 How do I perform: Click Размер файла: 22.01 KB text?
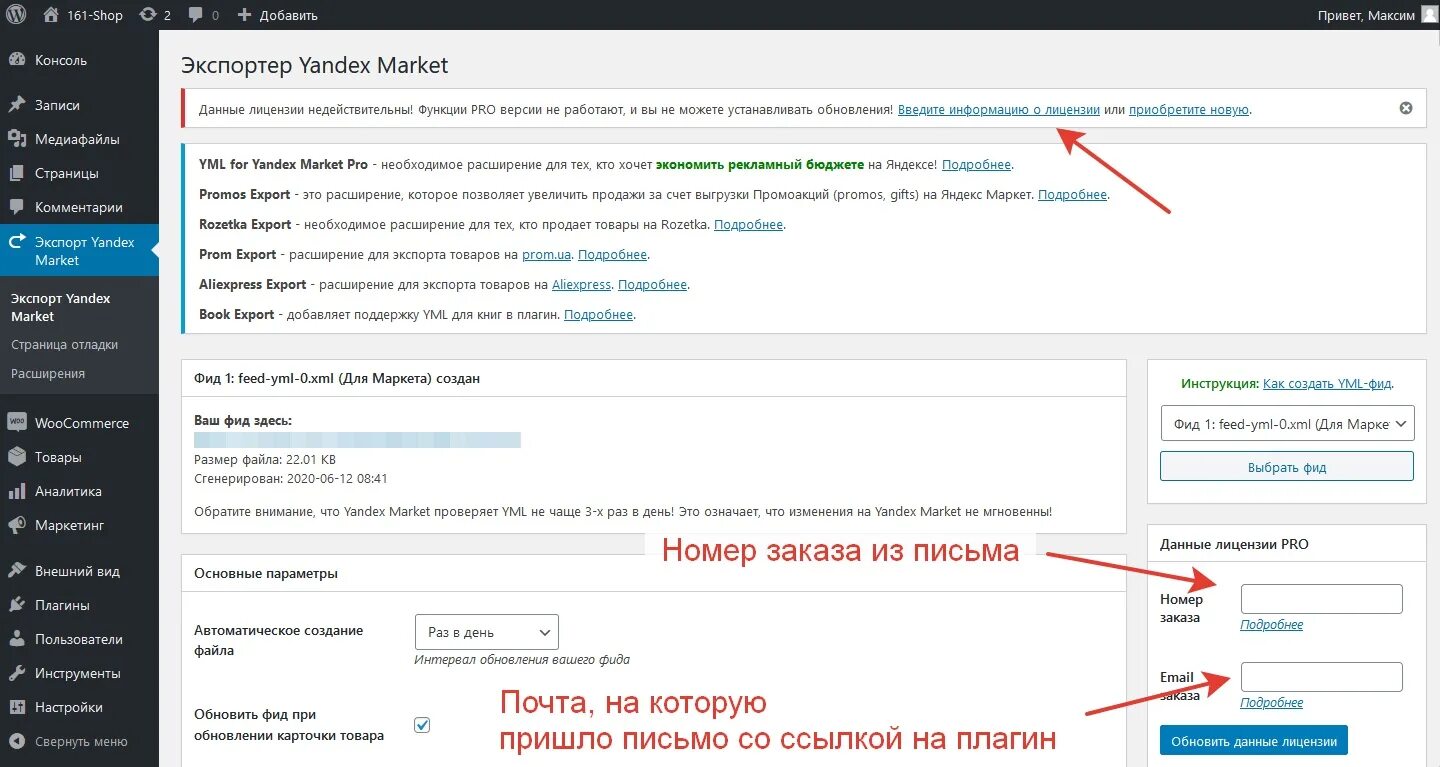click(265, 459)
